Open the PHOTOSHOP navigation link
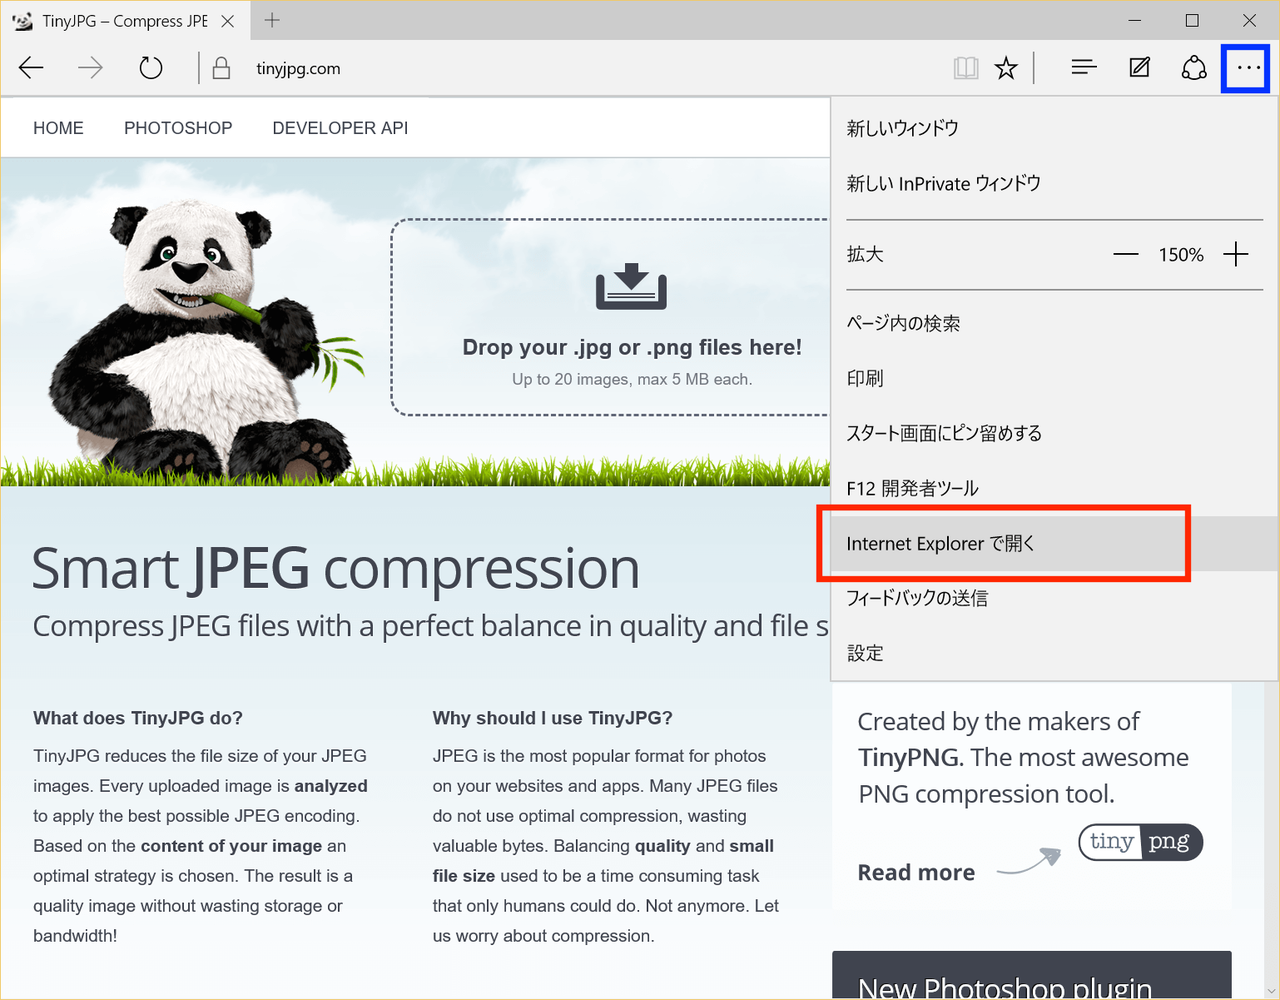Image resolution: width=1280 pixels, height=1000 pixels. tap(178, 128)
